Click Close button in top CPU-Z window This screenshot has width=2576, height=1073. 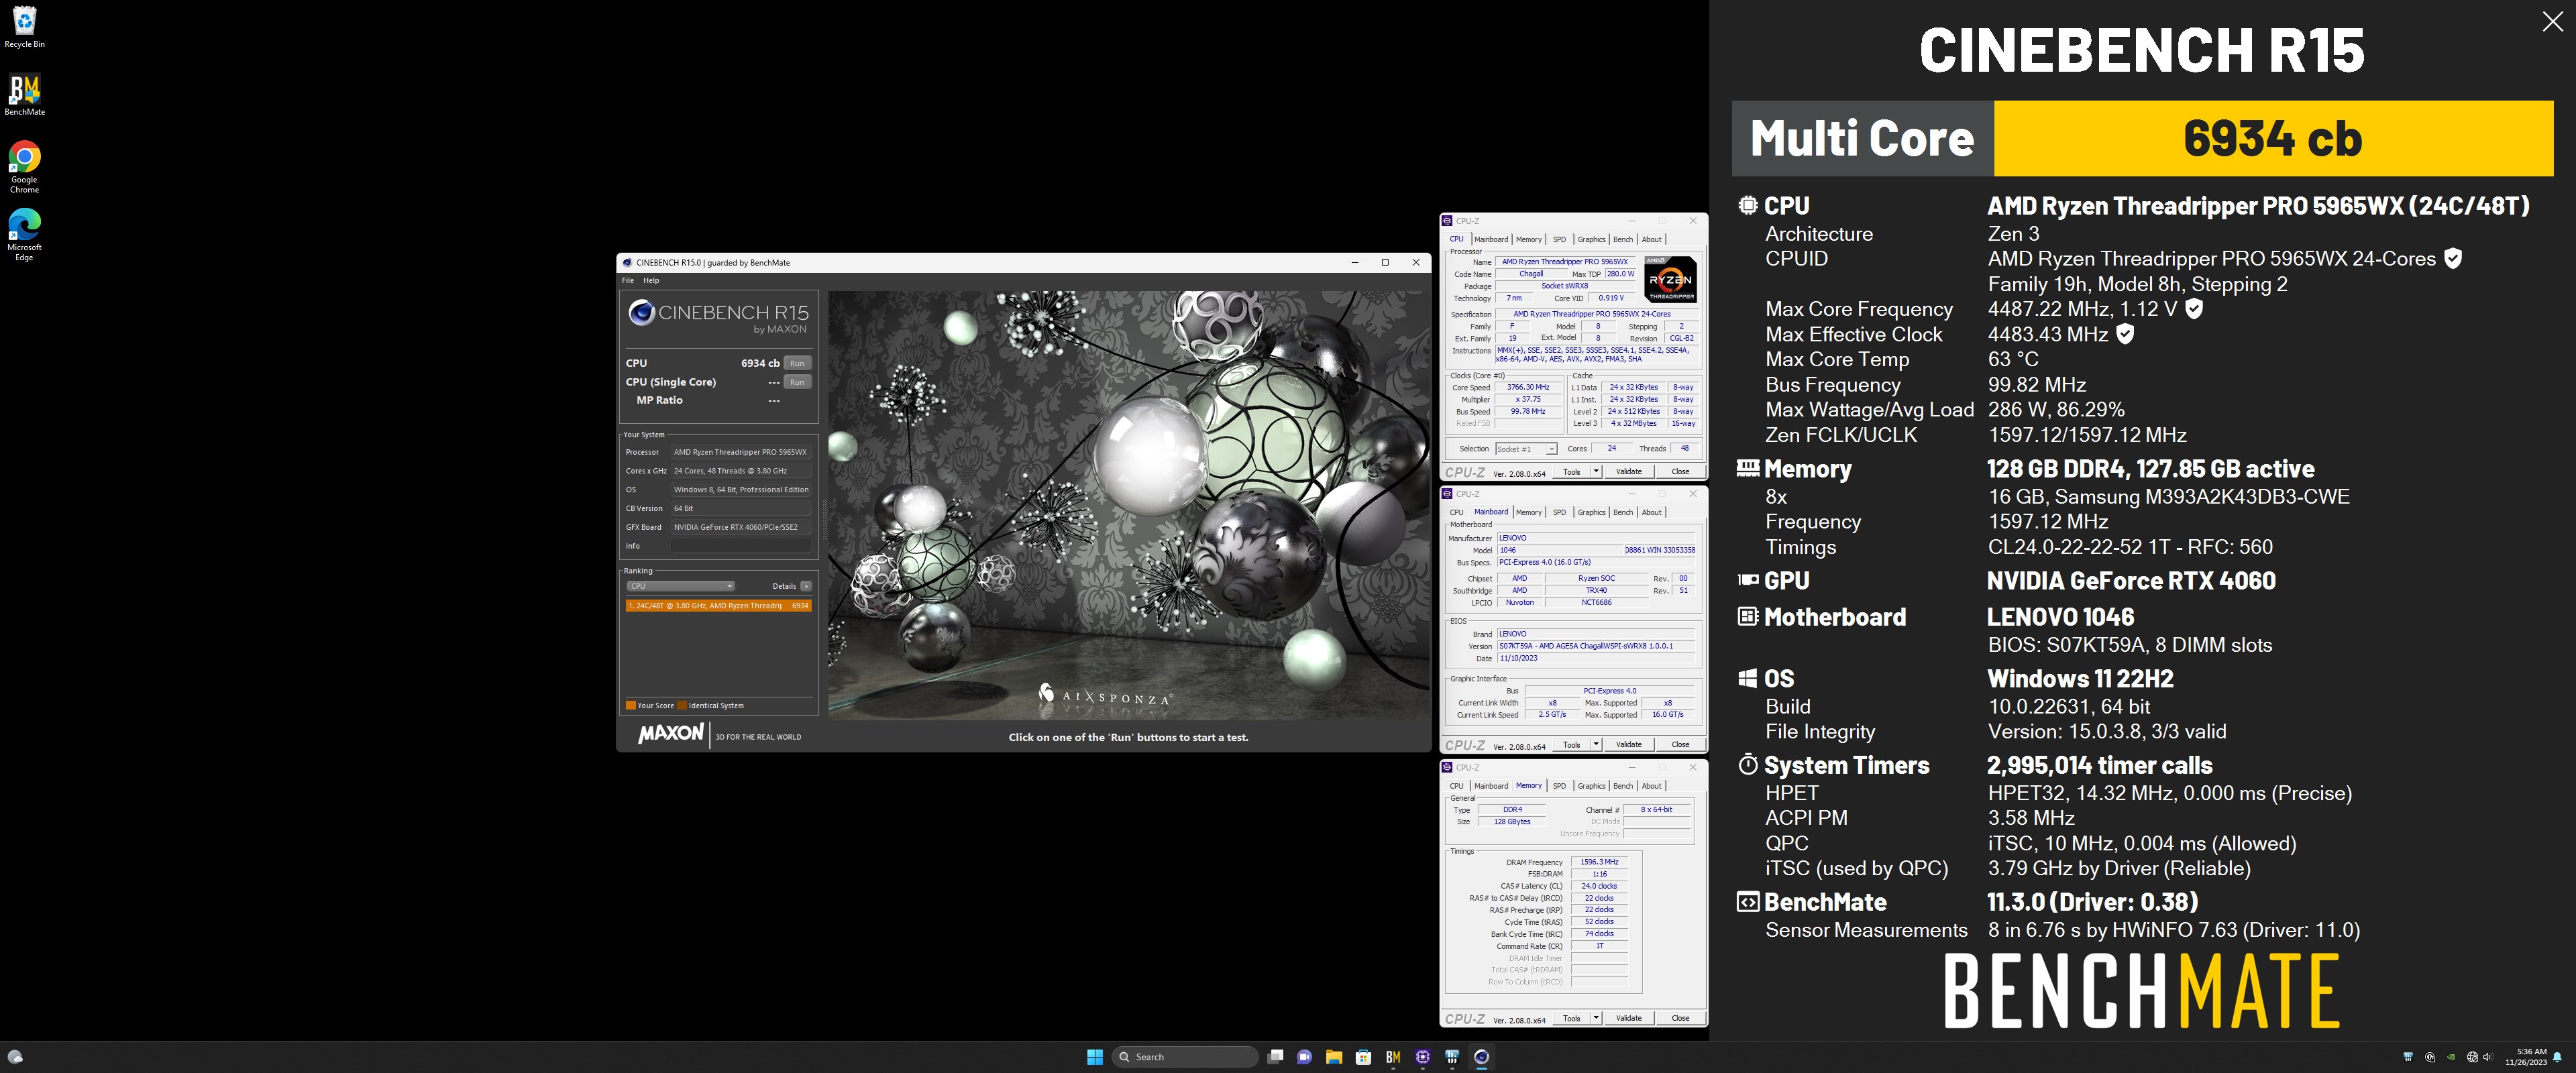tap(1680, 472)
